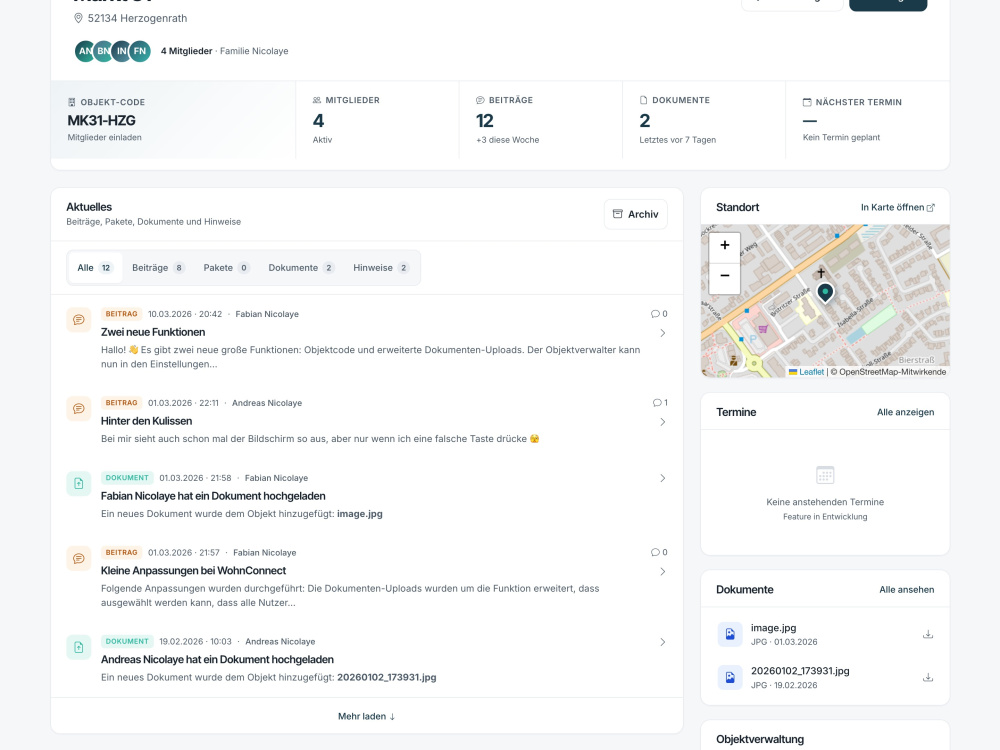This screenshot has width=1000, height=750.
Task: Select the Alle filter tab
Action: click(x=94, y=268)
